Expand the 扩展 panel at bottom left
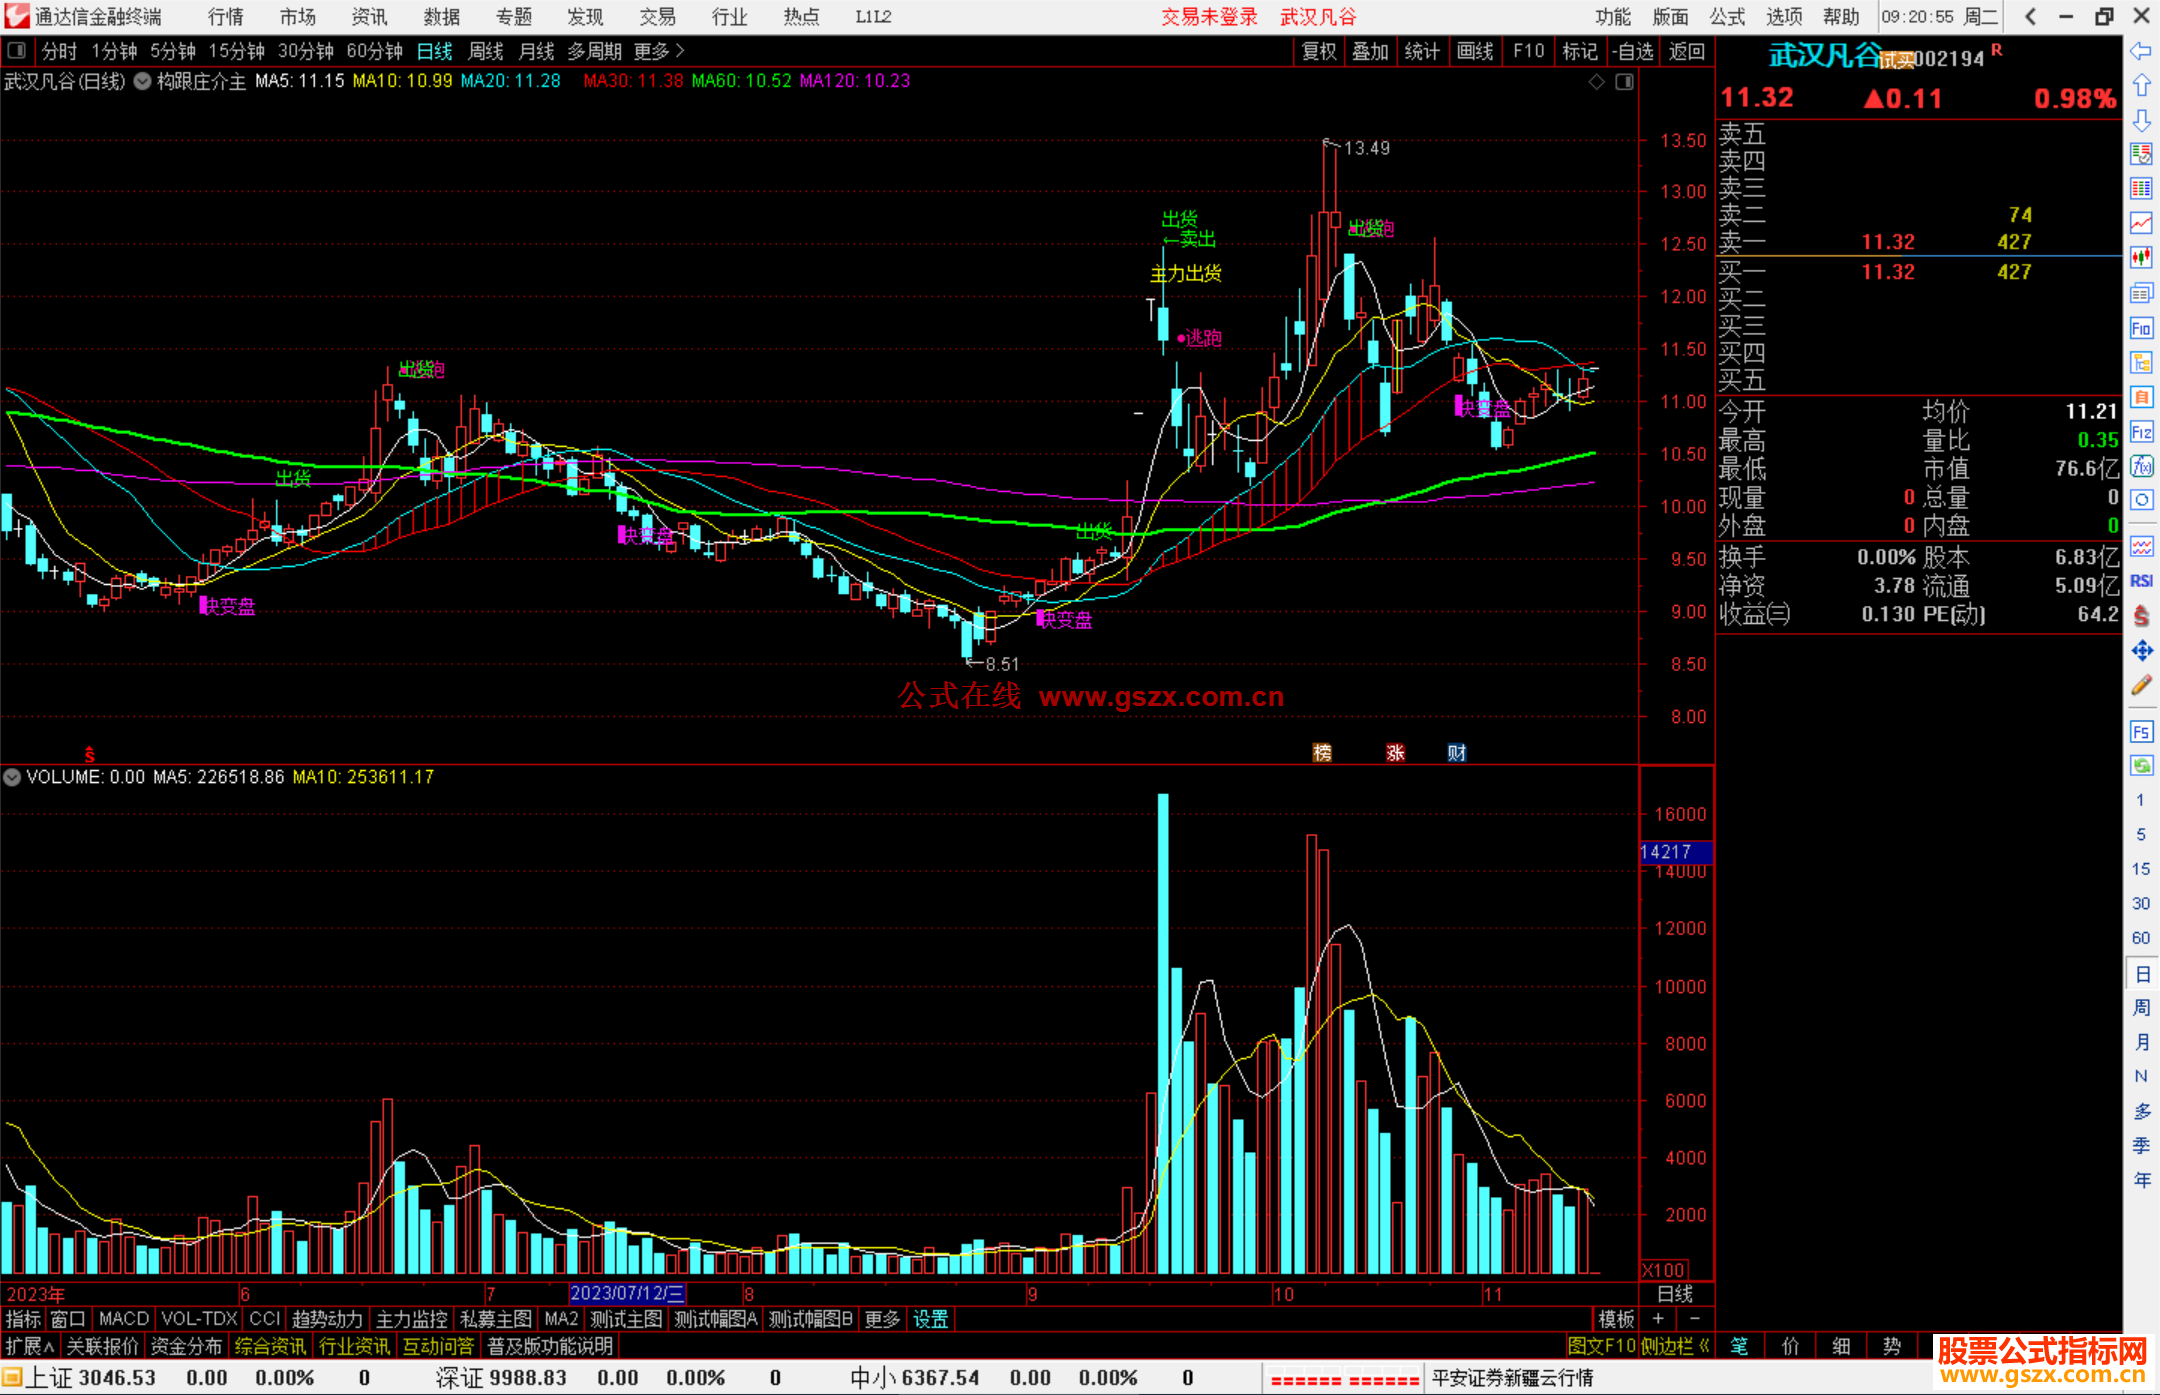Screen dimensions: 2160x1395 coord(30,1346)
